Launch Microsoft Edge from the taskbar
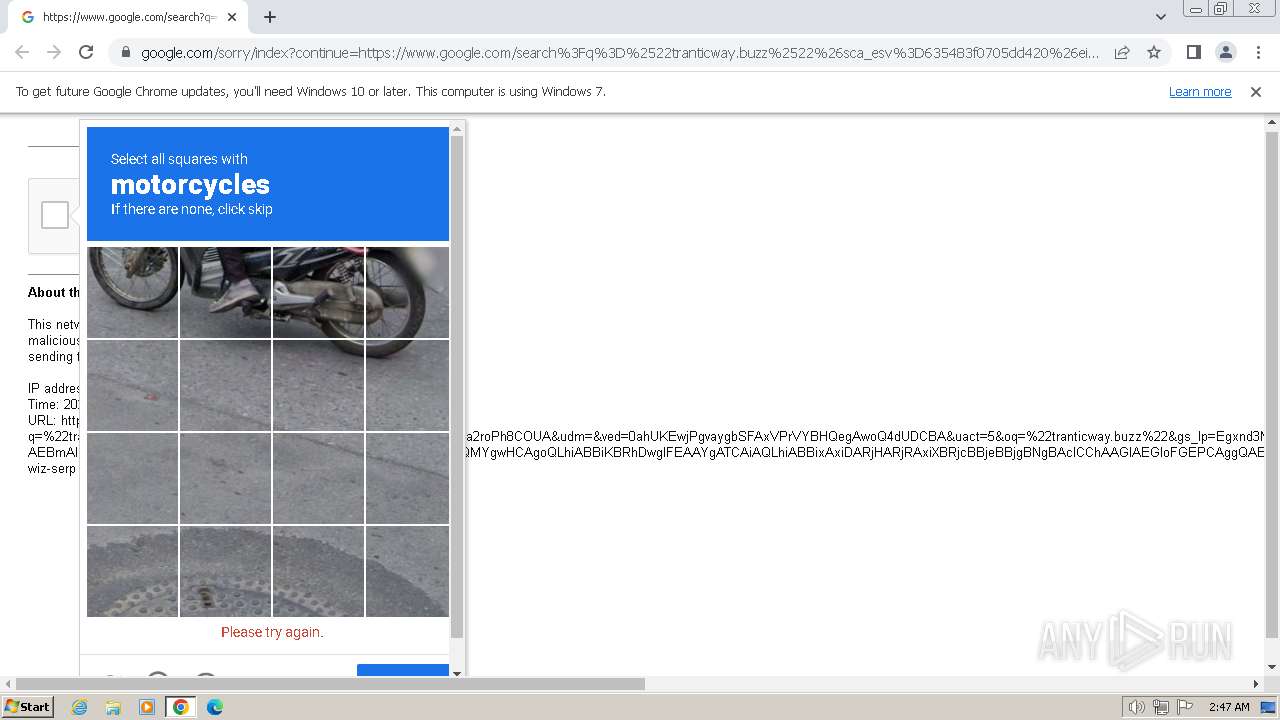The width and height of the screenshot is (1280, 720). (x=214, y=707)
